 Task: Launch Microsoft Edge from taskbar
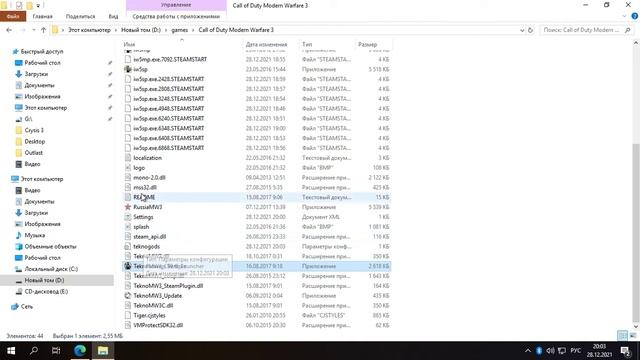[x=80, y=351]
